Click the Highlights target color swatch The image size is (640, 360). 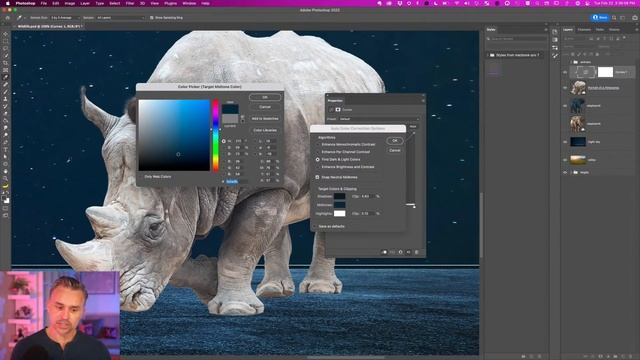[x=340, y=213]
